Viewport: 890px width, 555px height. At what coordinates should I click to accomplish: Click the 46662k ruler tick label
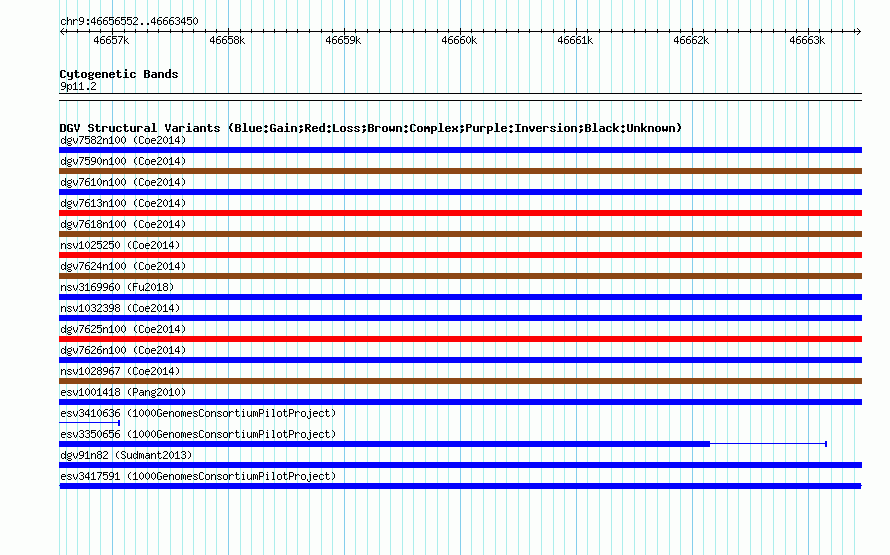point(691,40)
